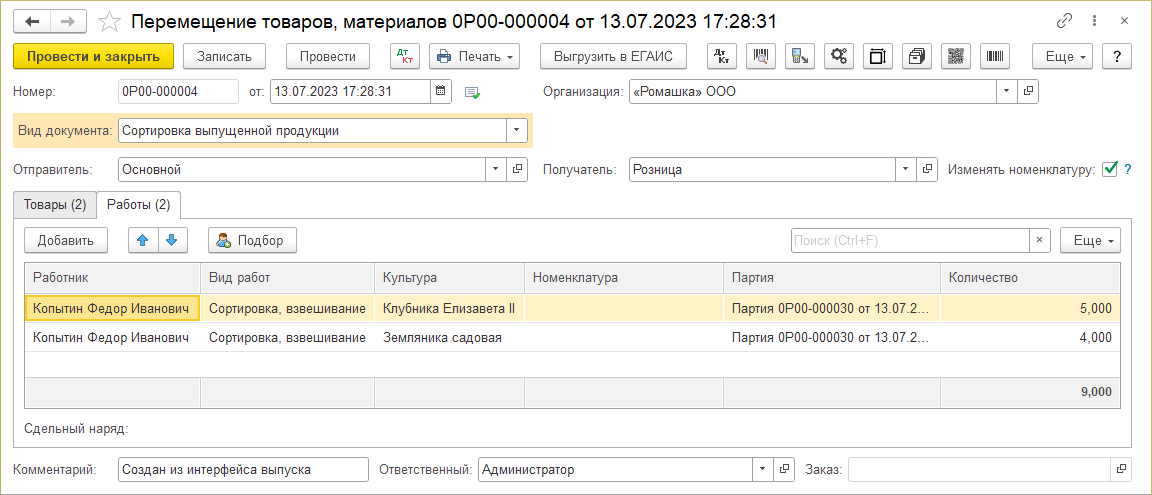
Task: Click the QR code toolbar icon
Action: coord(955,57)
